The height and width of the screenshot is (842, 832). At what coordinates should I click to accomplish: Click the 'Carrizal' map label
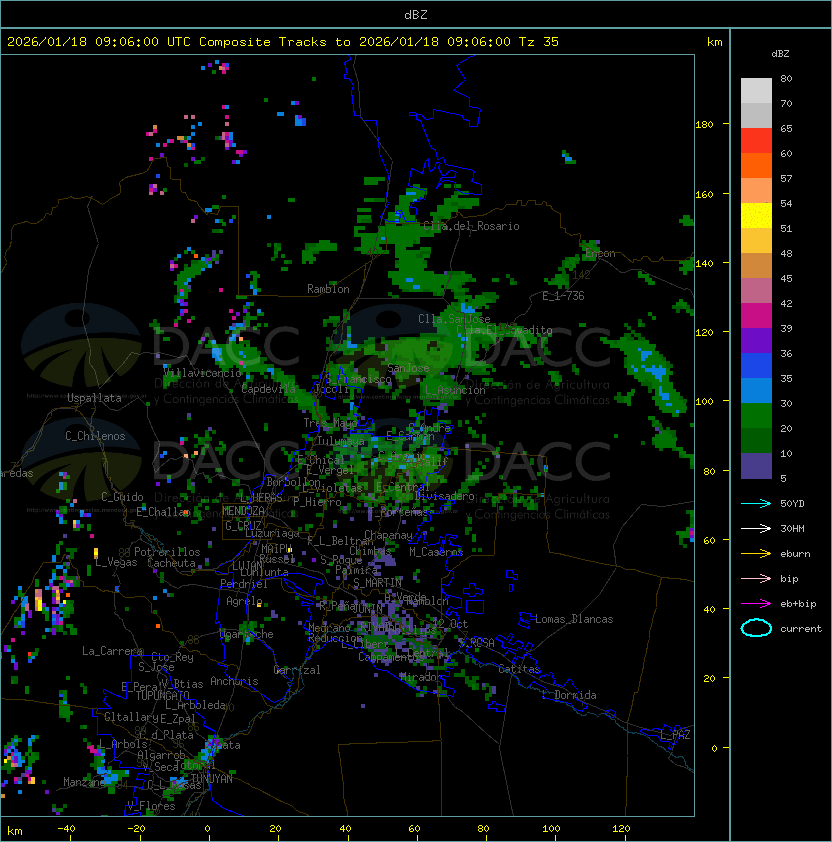coord(297,670)
